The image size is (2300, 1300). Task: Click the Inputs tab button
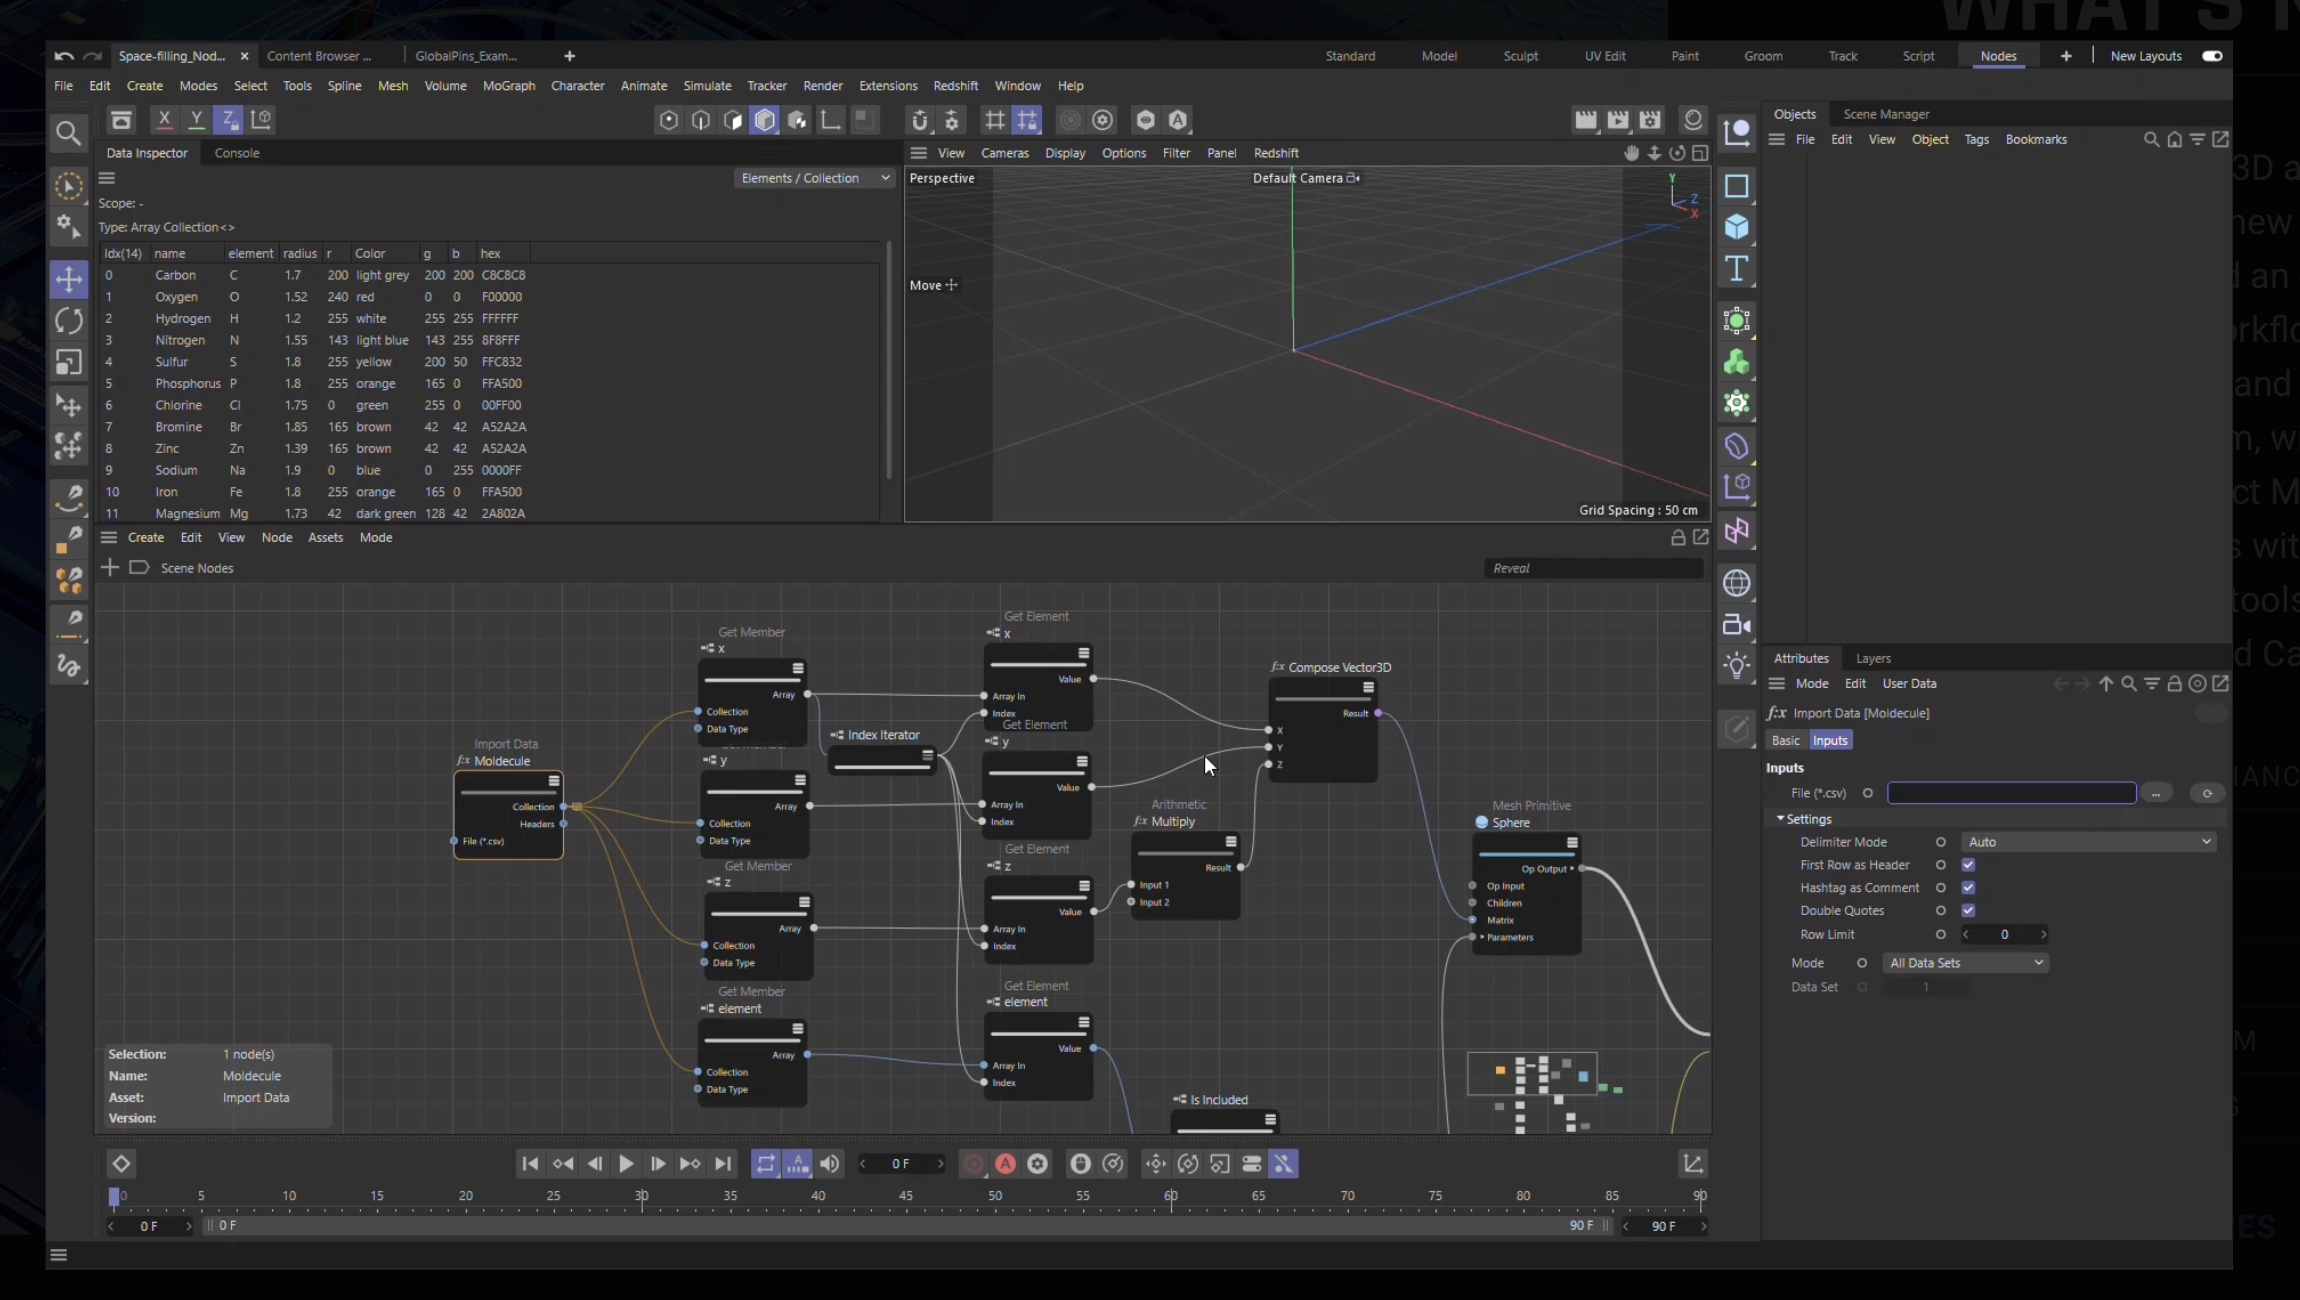pos(1829,741)
